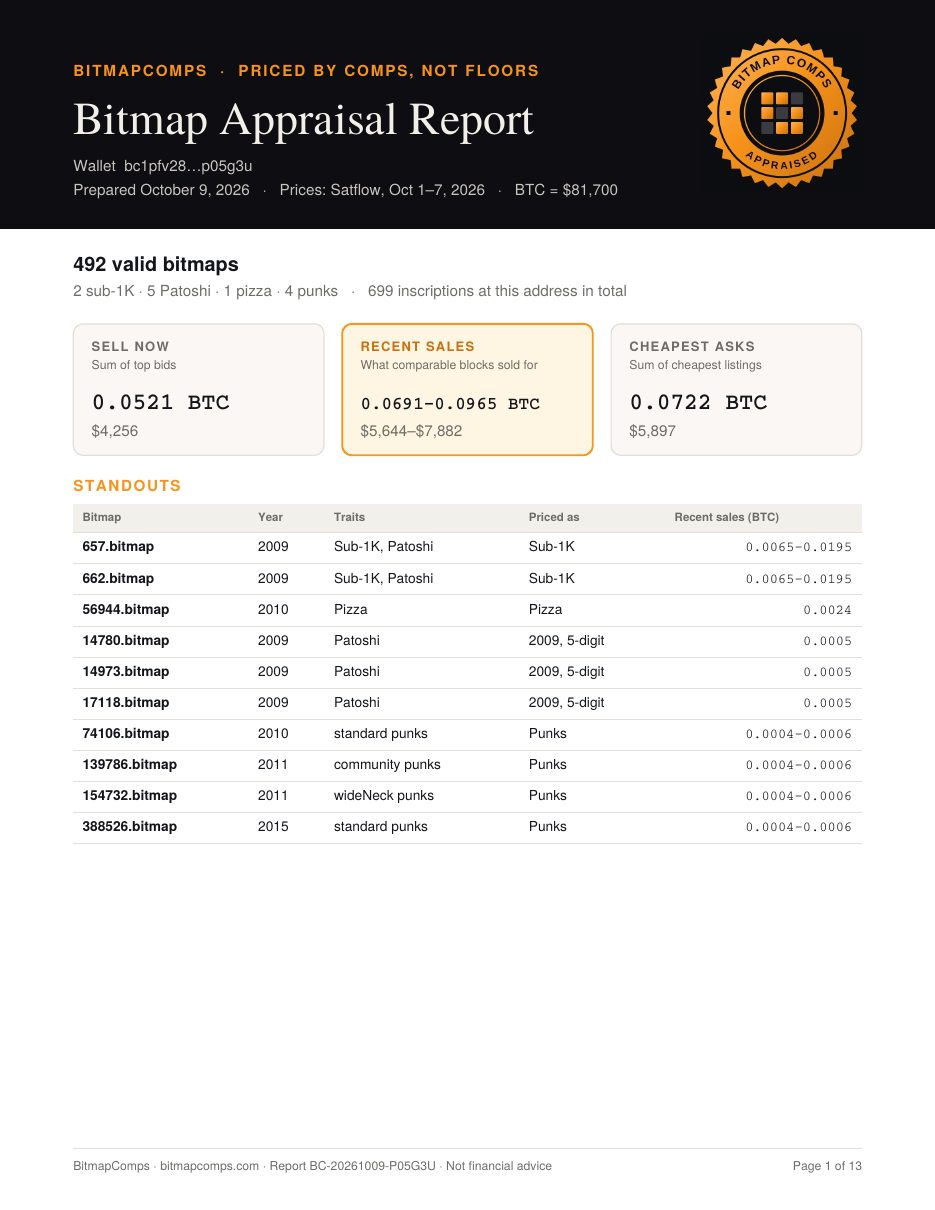The height and width of the screenshot is (1210, 935).
Task: Click 657.bitmap in the table
Action: pyautogui.click(x=118, y=547)
